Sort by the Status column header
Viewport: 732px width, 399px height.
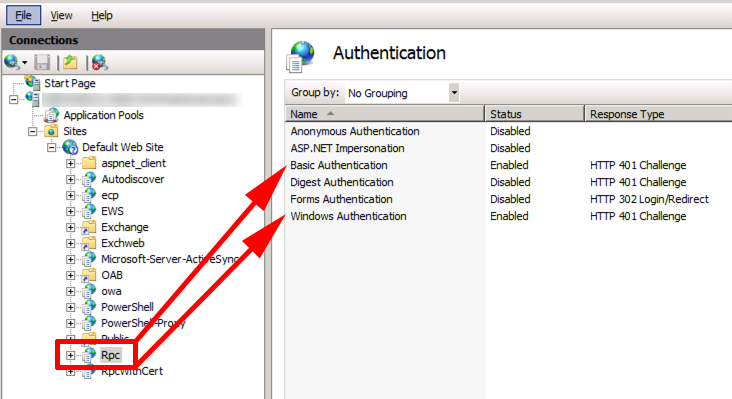(x=535, y=114)
